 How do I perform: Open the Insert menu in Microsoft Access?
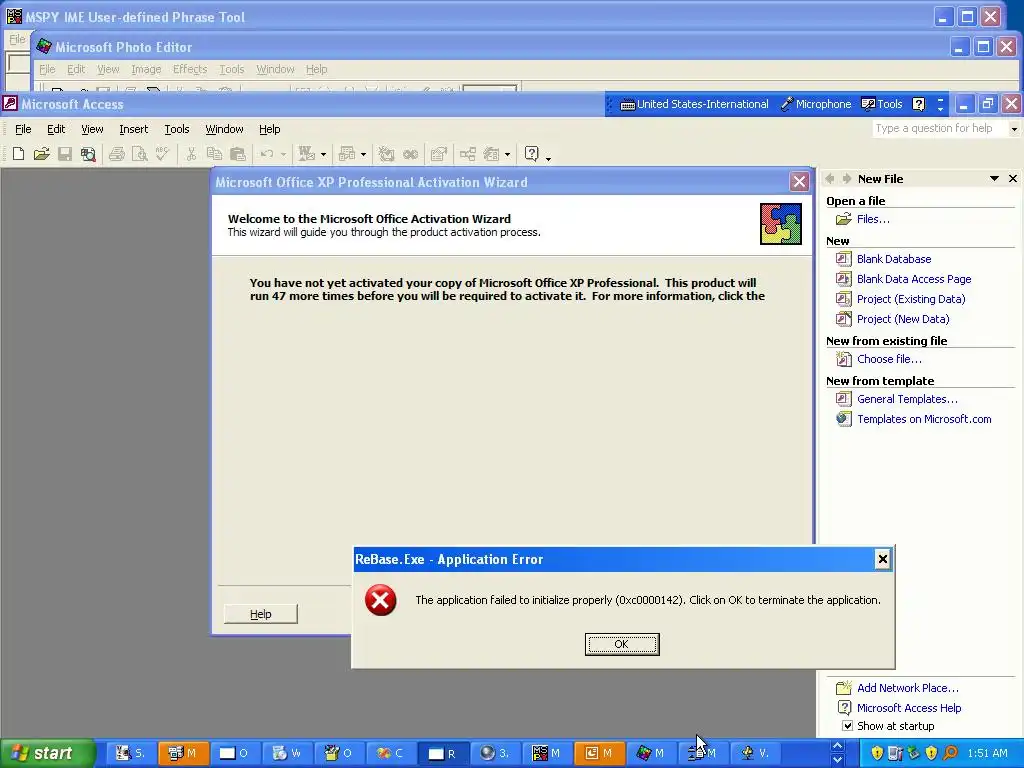133,129
